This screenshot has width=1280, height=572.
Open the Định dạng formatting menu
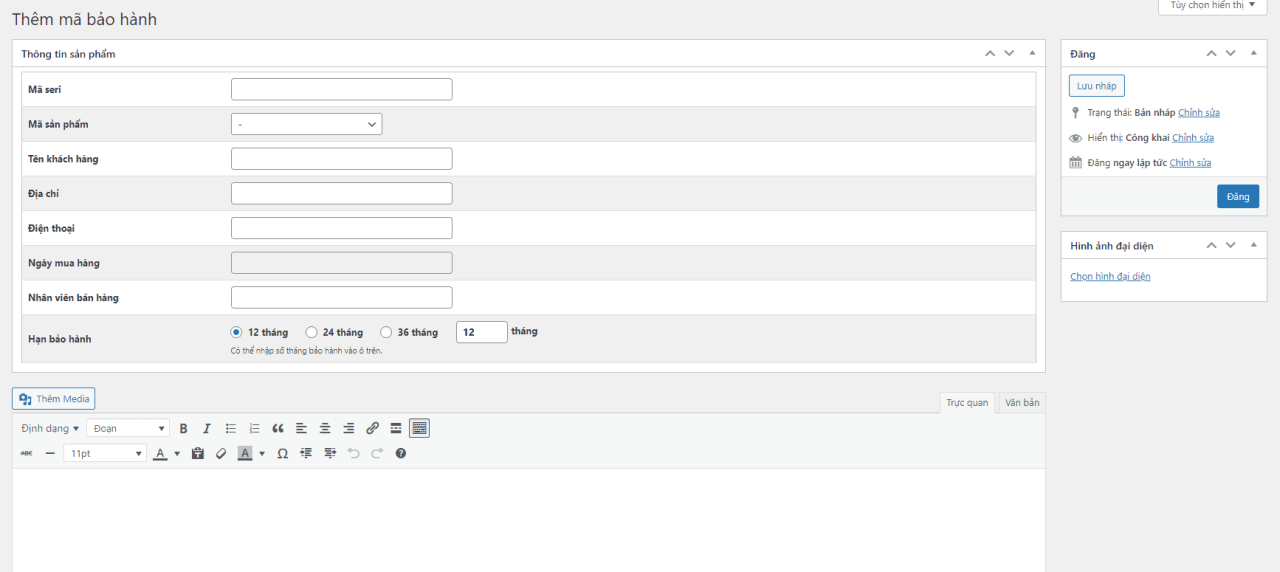point(50,428)
